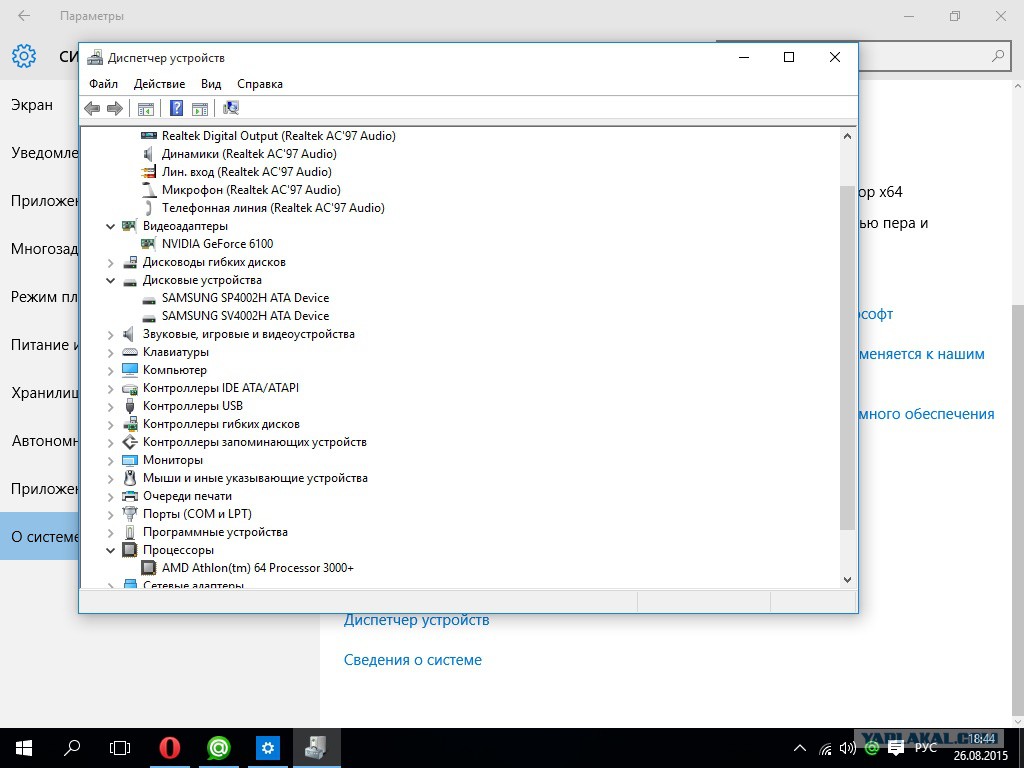Click the Контроллеры запоминающих устройств icon

click(x=130, y=442)
